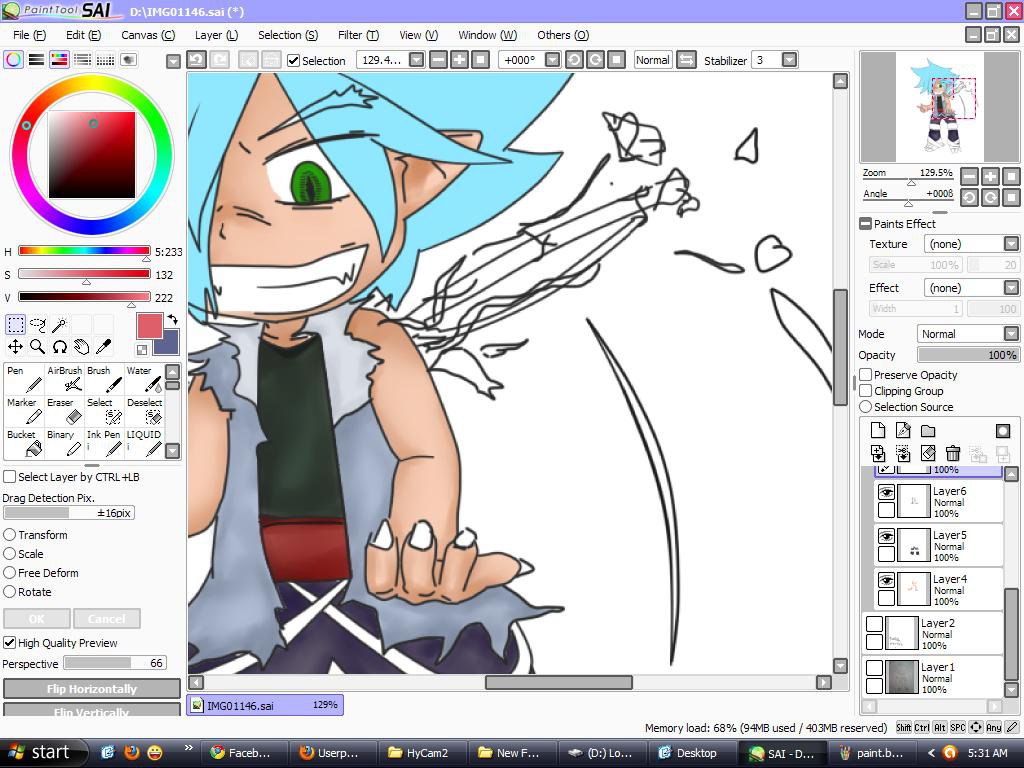Open the Canvas menu
The image size is (1024, 768).
pyautogui.click(x=147, y=35)
